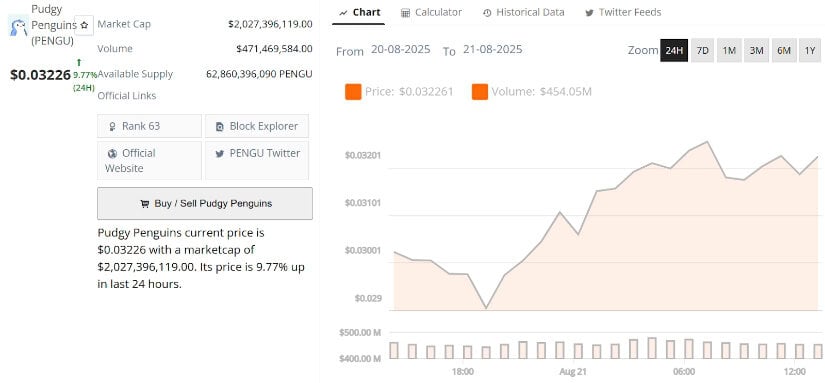Click the Block Explorer document icon

tap(220, 127)
